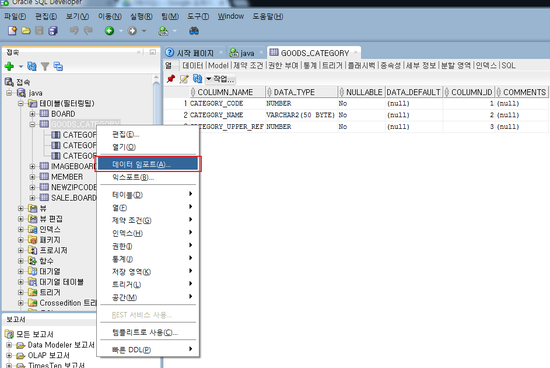Expand the Data Modeler 보고서 node
Image resolution: width=550 pixels, height=368 pixels.
(x=9, y=345)
